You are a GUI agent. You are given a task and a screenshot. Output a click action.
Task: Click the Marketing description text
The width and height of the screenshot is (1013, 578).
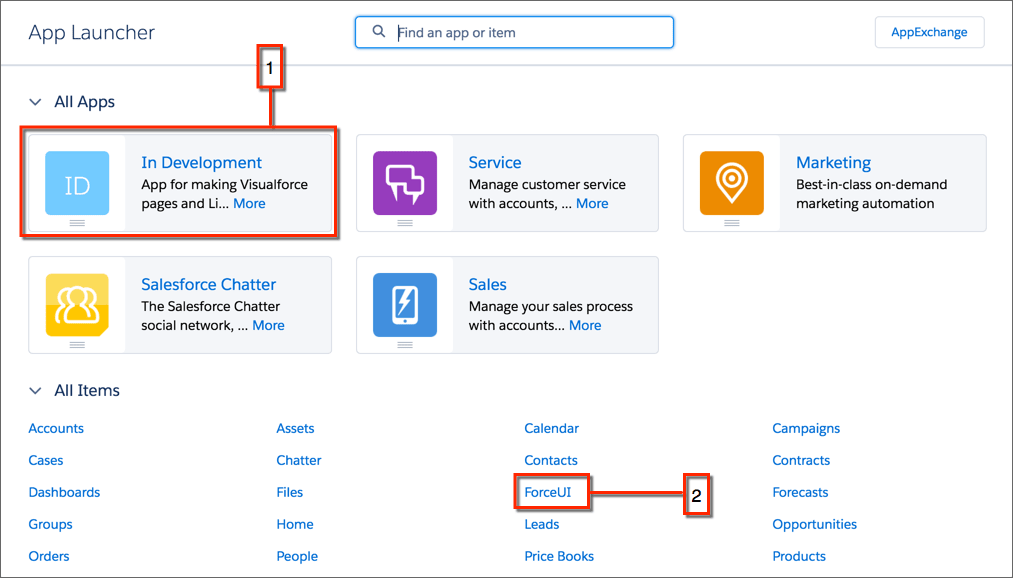872,194
